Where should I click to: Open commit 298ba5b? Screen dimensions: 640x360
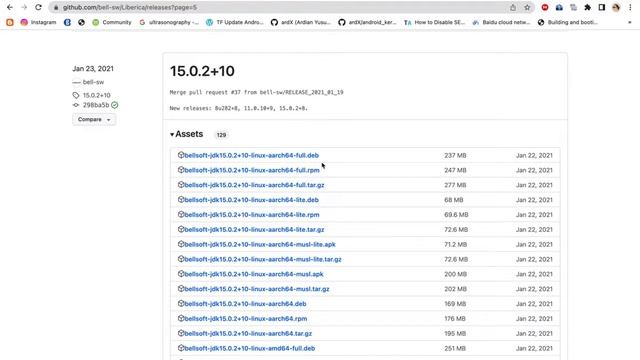96,105
